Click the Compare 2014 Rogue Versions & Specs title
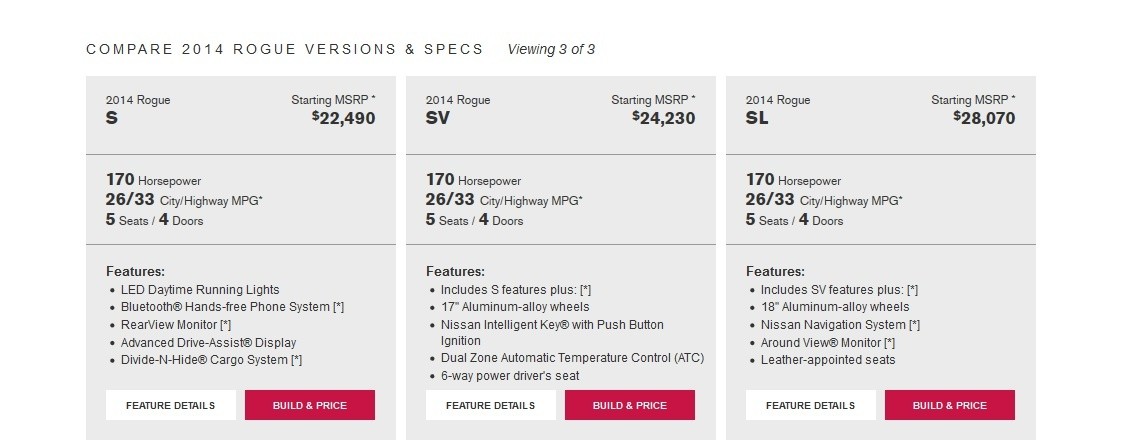Image resolution: width=1135 pixels, height=441 pixels. pos(284,49)
